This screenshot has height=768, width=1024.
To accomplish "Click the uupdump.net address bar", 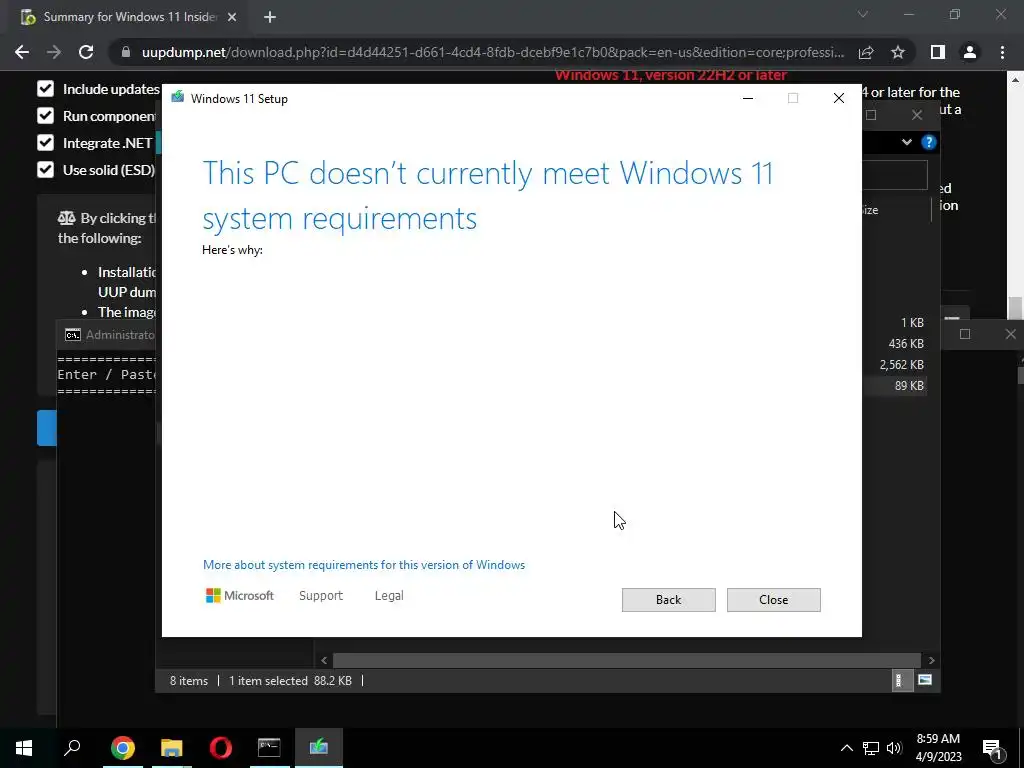I will coord(493,52).
